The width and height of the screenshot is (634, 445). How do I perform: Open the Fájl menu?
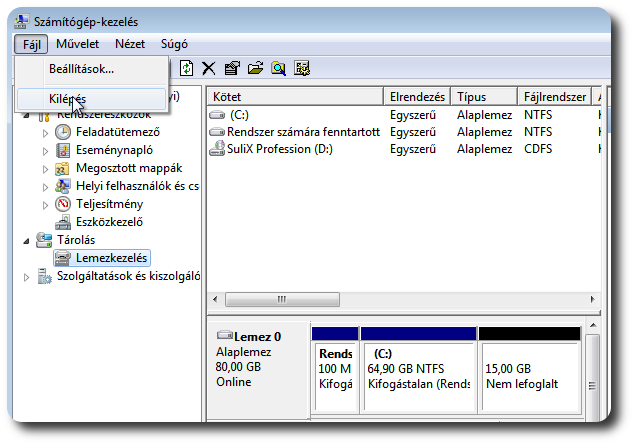click(31, 44)
